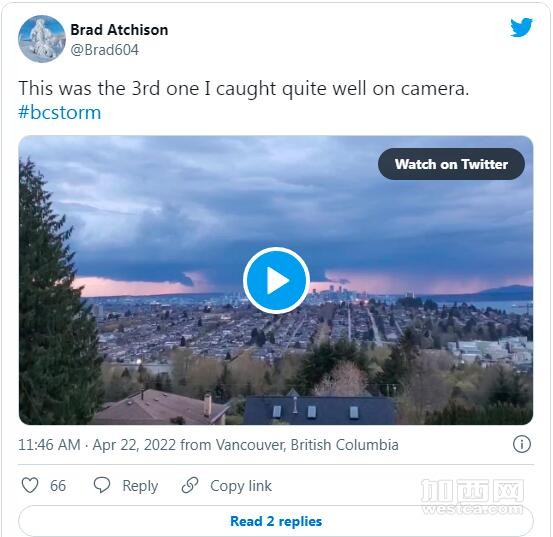Click the Copy link text

coord(241,486)
